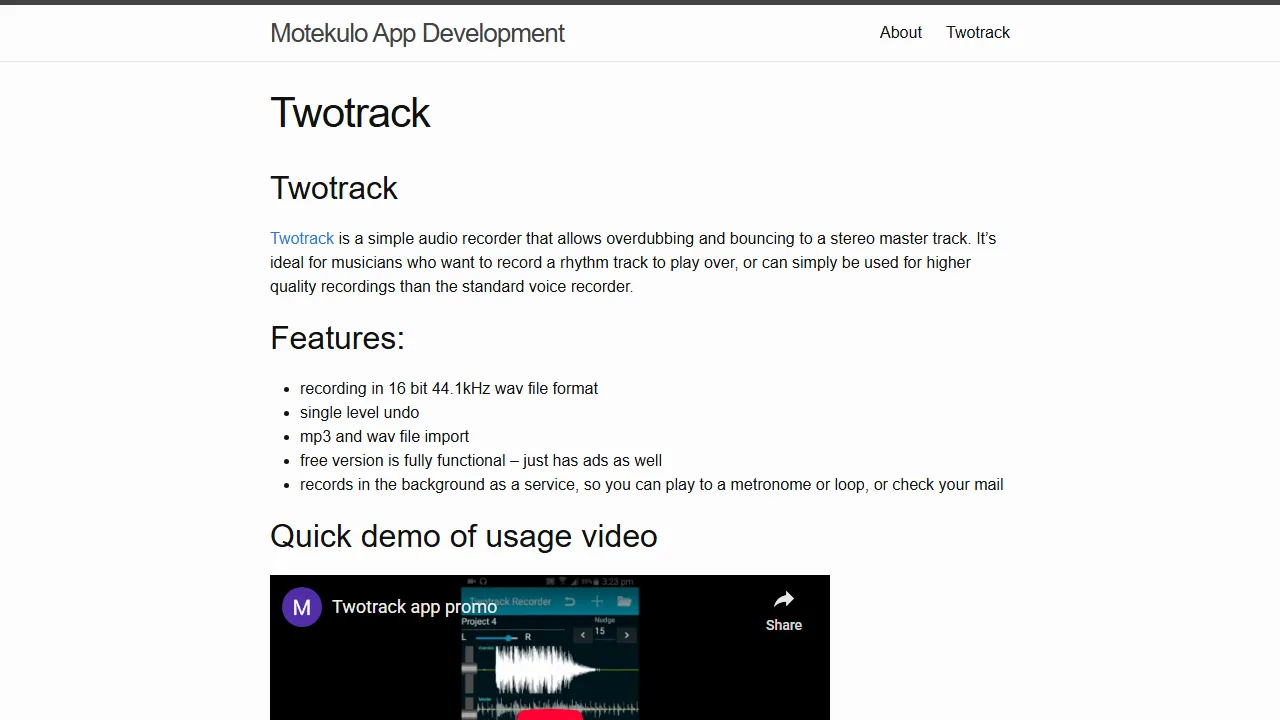Click the headphones icon in the status bar
The image size is (1280, 720).
point(483,580)
